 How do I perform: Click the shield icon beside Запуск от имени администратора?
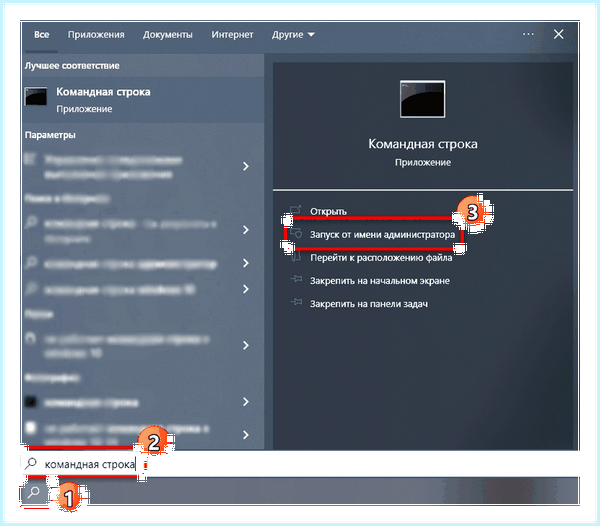(x=296, y=234)
